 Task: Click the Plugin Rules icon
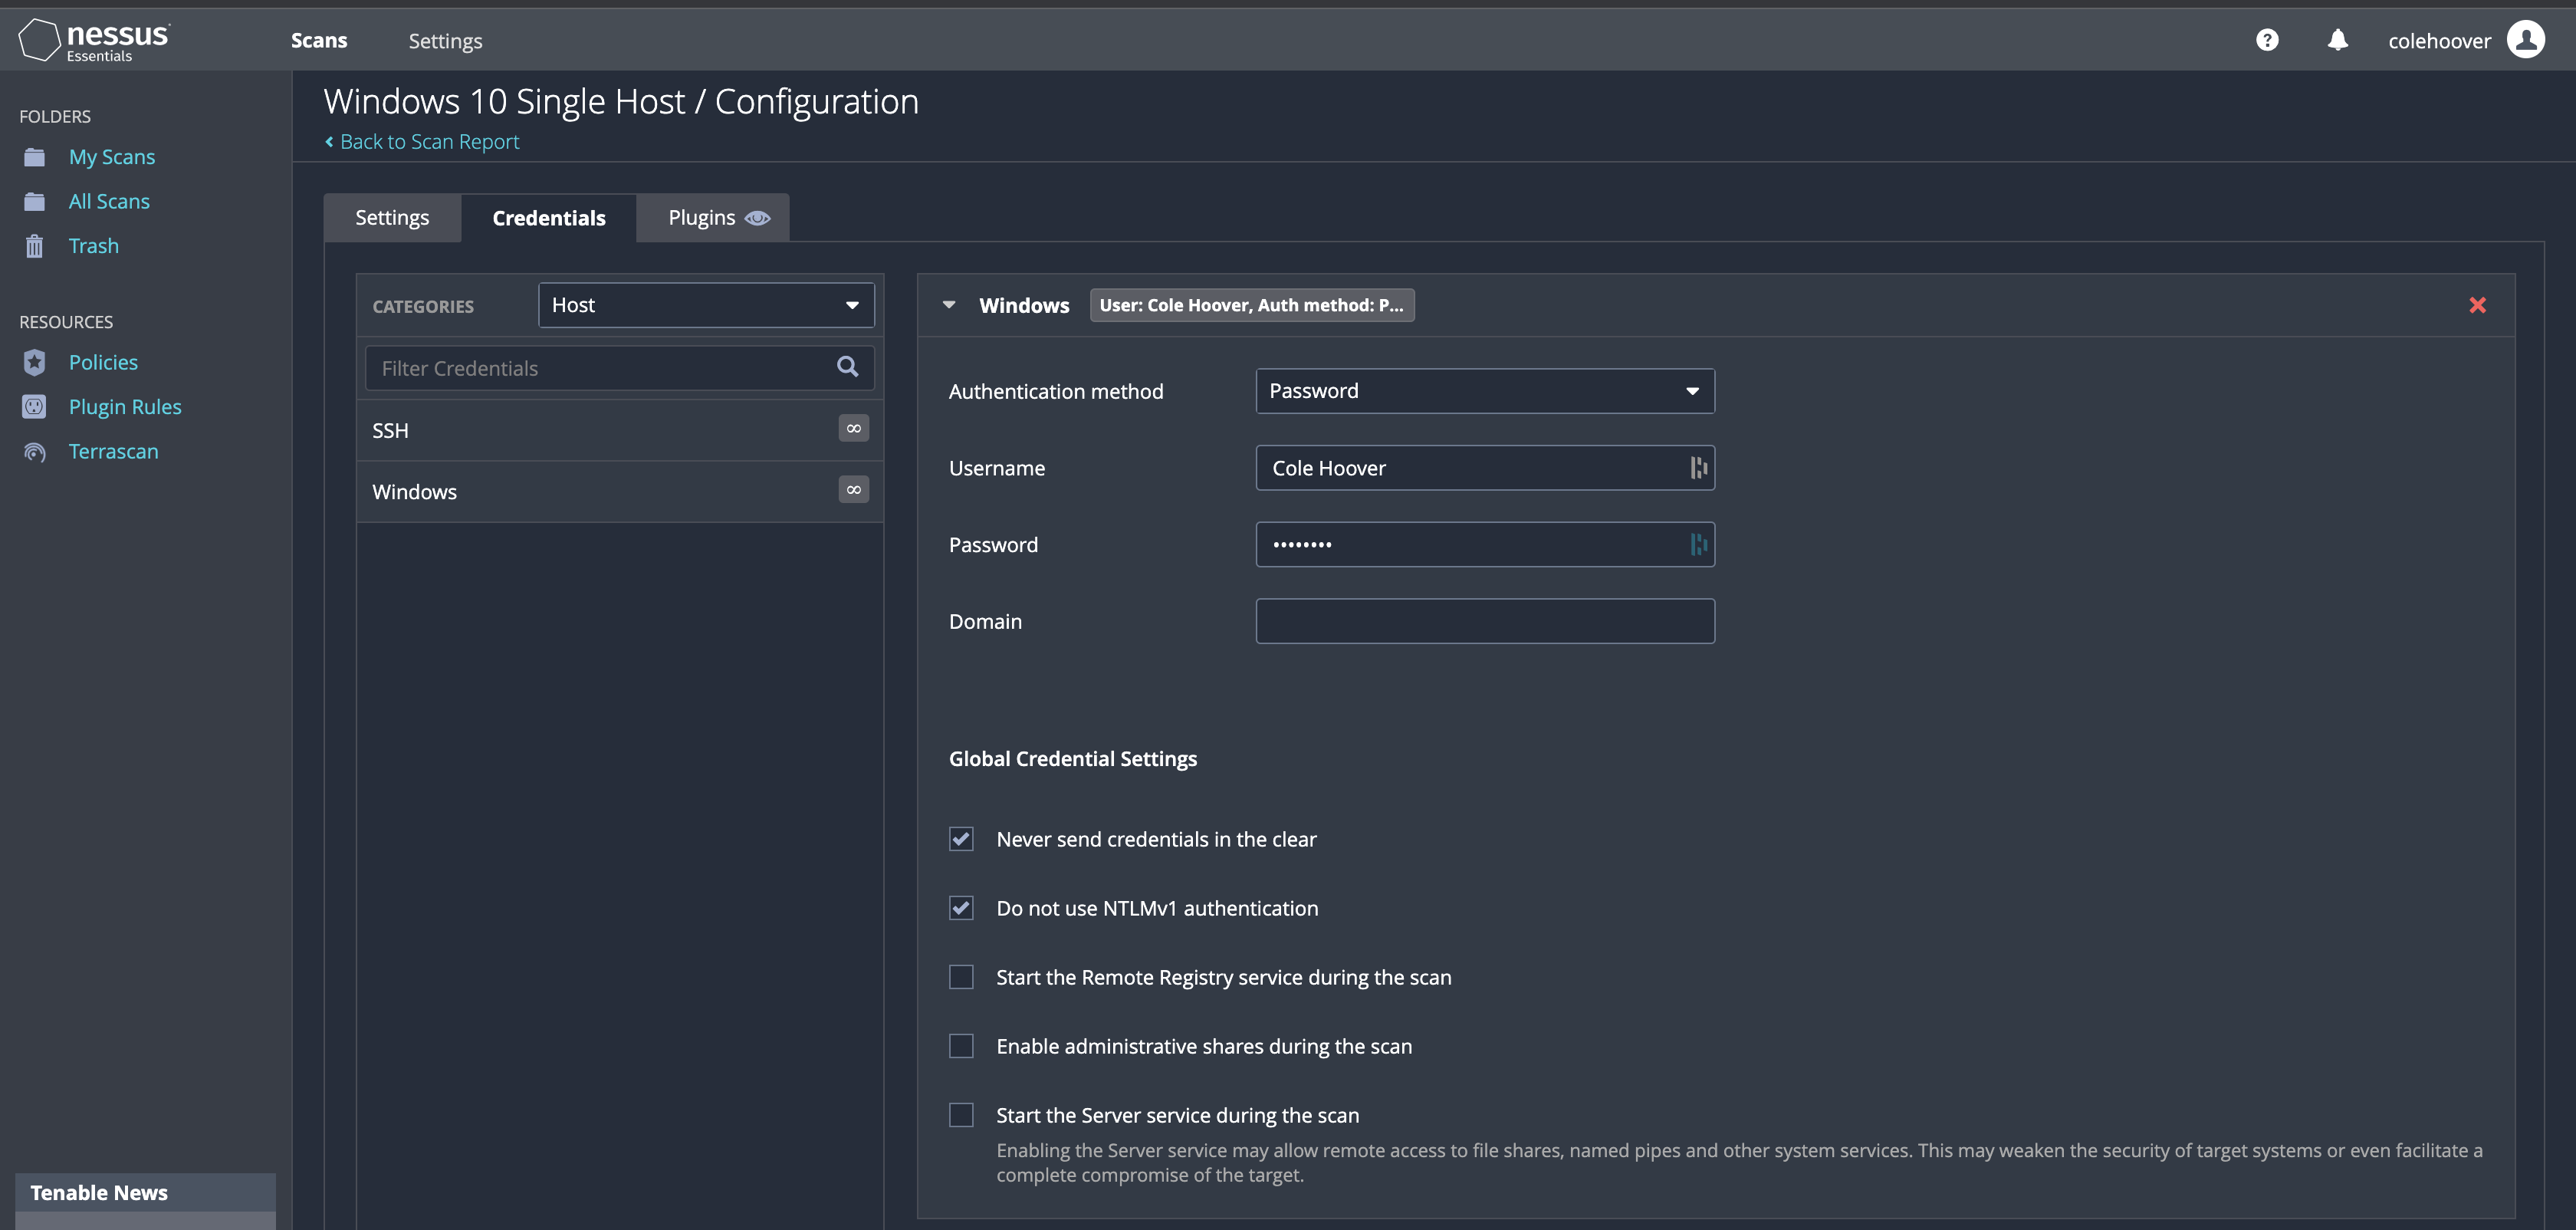[x=34, y=407]
